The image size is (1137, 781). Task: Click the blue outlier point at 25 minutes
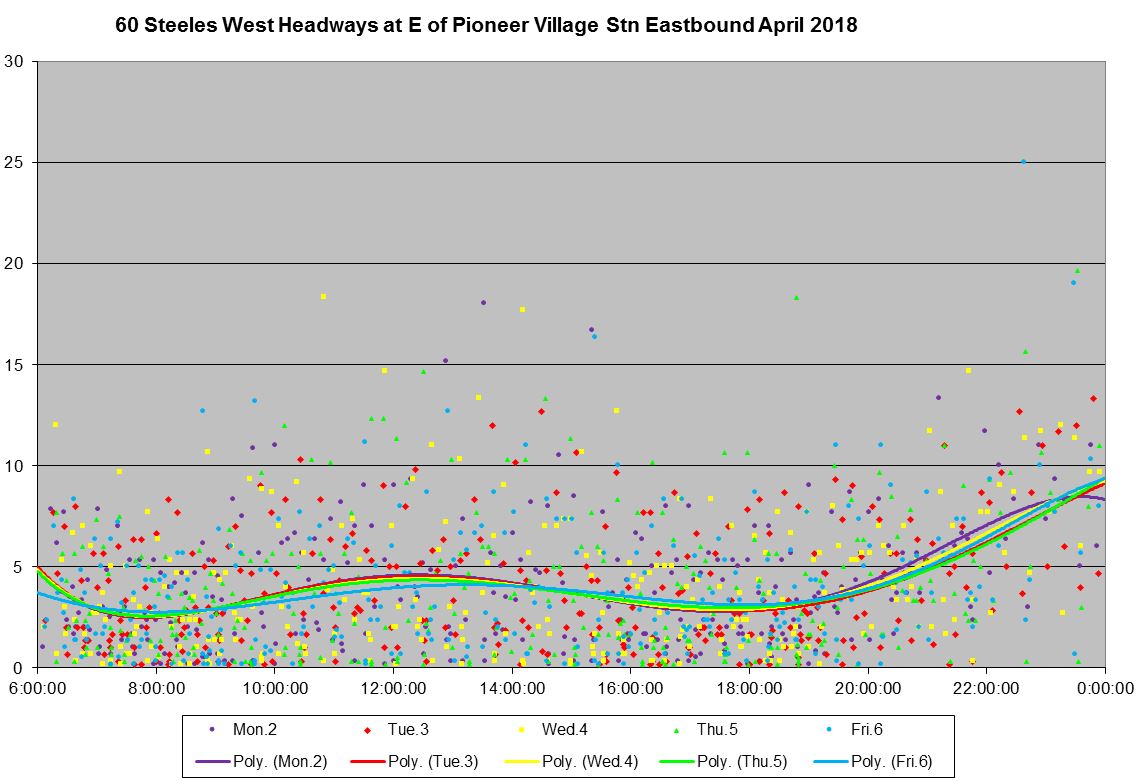[1023, 161]
